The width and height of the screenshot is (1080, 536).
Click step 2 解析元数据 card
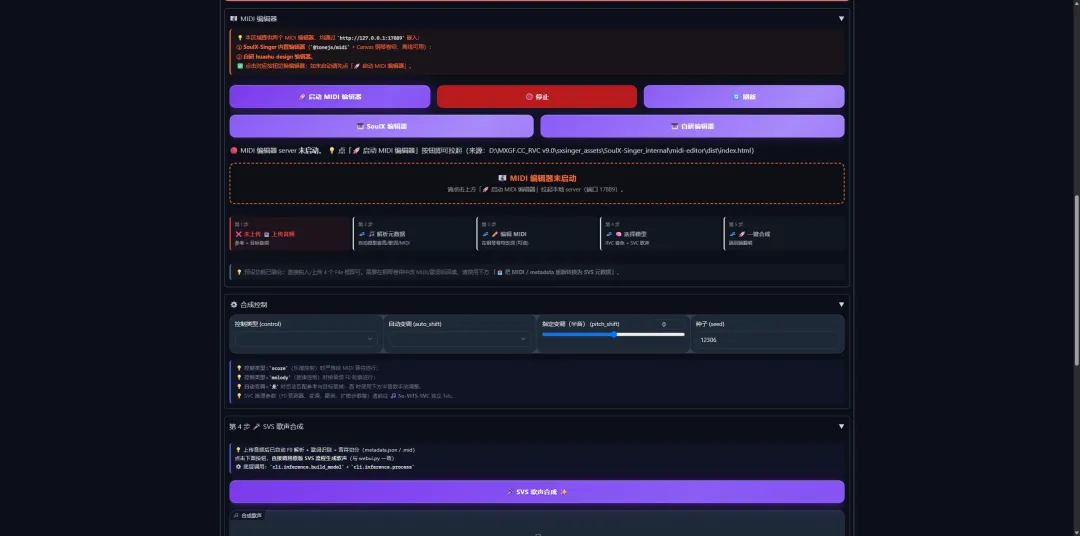coord(414,234)
